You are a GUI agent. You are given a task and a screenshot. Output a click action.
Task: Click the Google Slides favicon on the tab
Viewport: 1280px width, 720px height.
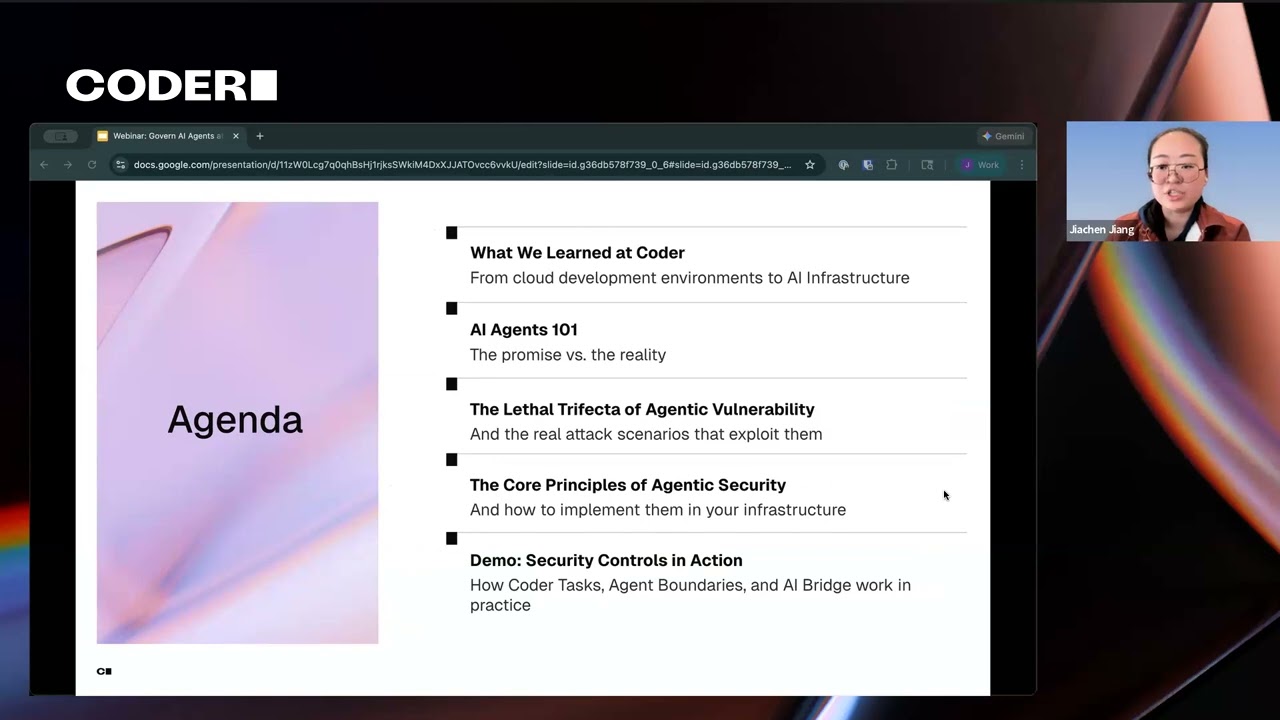(x=102, y=136)
